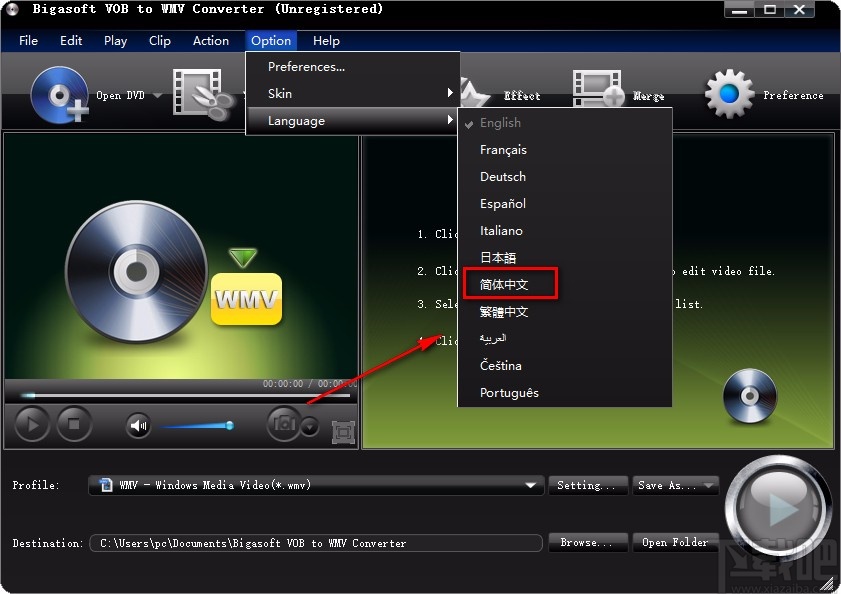The height and width of the screenshot is (594, 841).
Task: Open Preference via the gear icon
Action: pyautogui.click(x=730, y=90)
